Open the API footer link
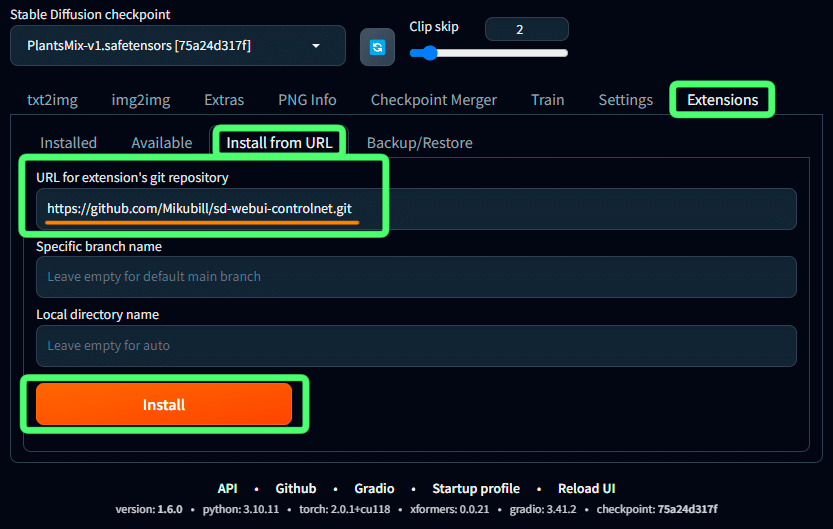The width and height of the screenshot is (833, 529). click(x=227, y=489)
